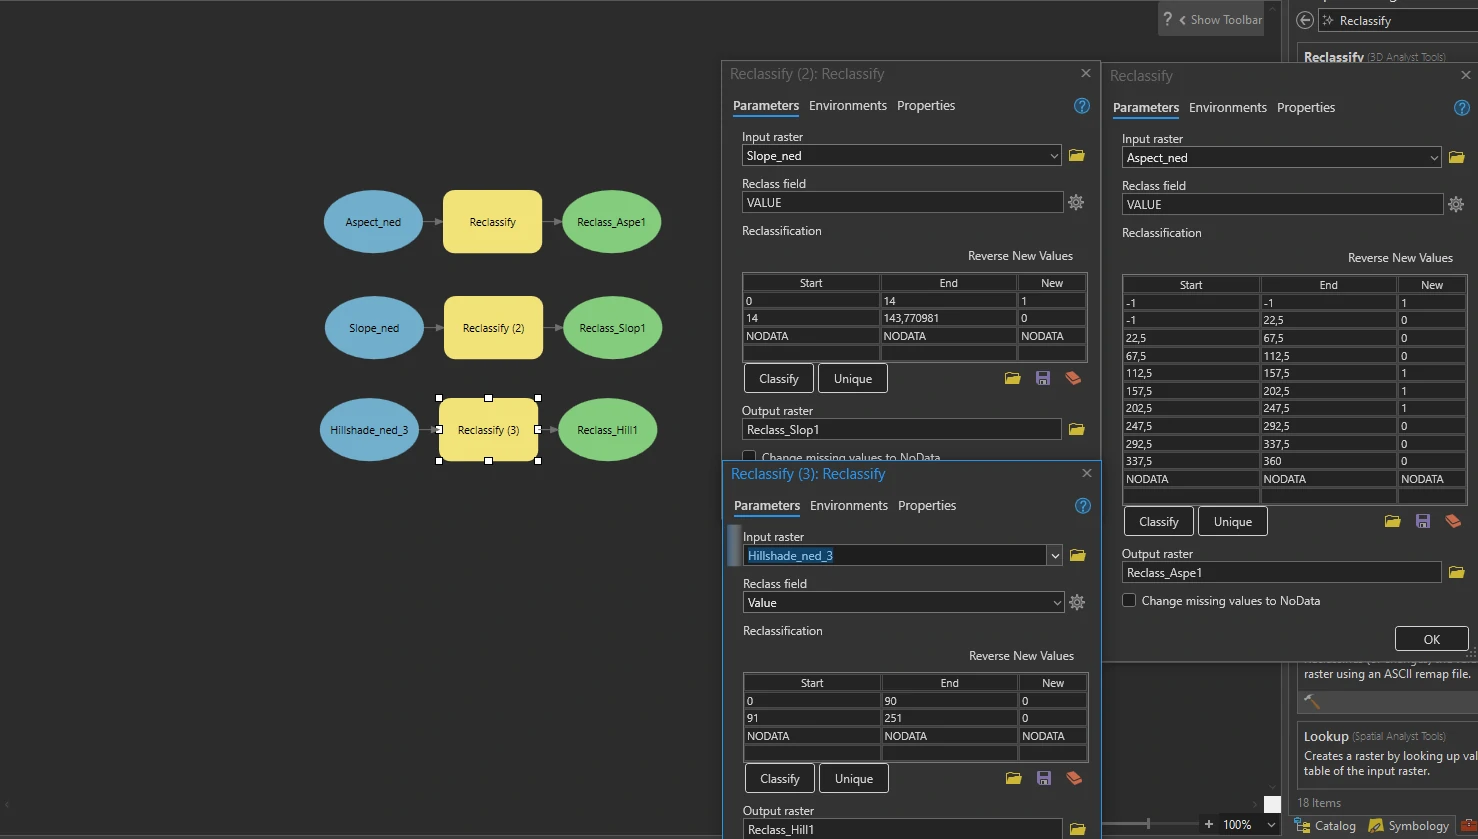Screen dimensions: 1478x839
Task: Select the Reclass_Hill1 output oval
Action: [x=607, y=430]
